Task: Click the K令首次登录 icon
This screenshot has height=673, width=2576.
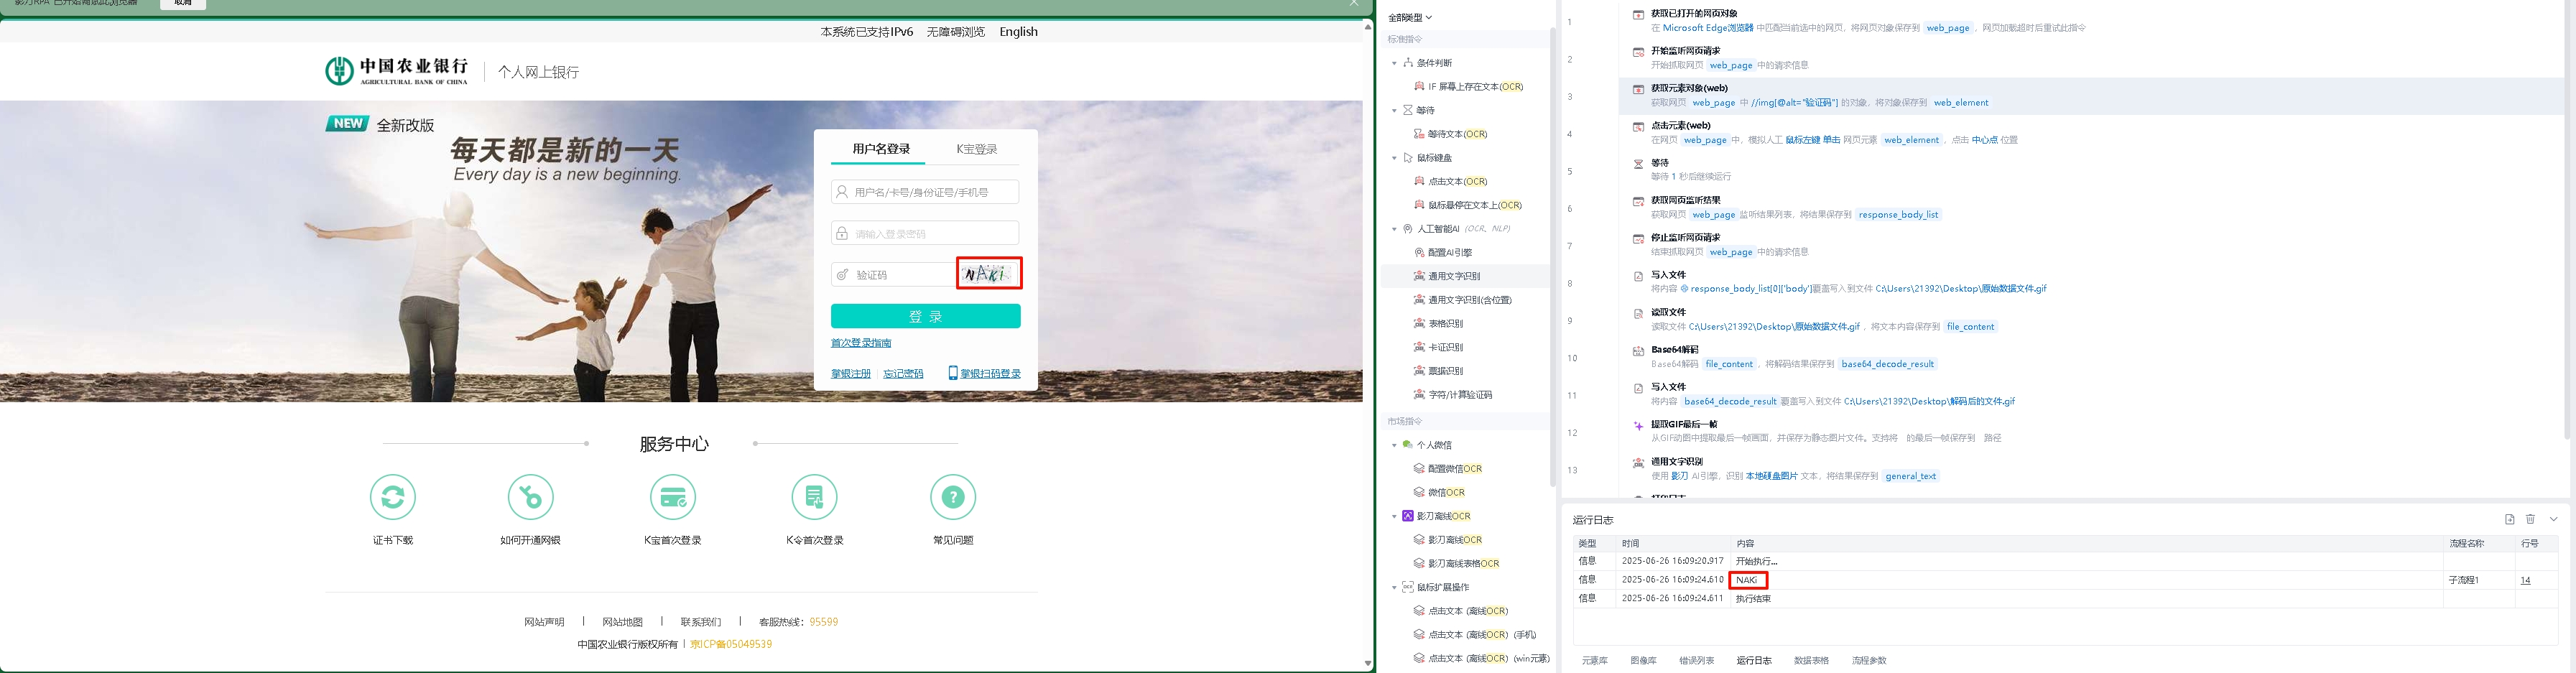Action: [x=814, y=497]
